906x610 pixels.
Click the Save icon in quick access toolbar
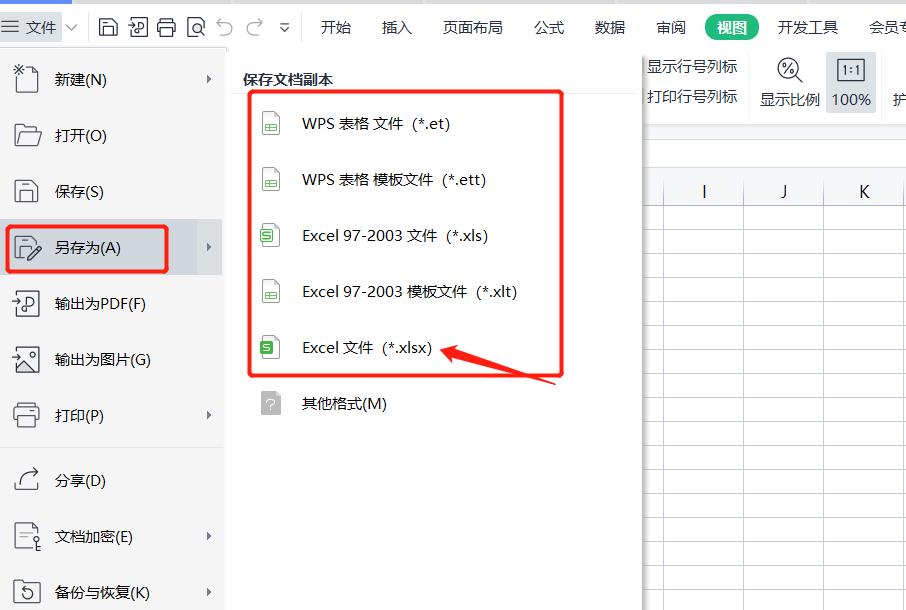tap(108, 26)
